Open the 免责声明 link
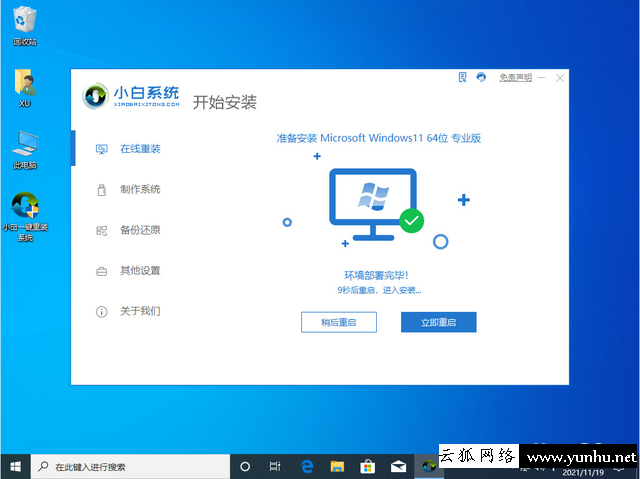 point(516,78)
